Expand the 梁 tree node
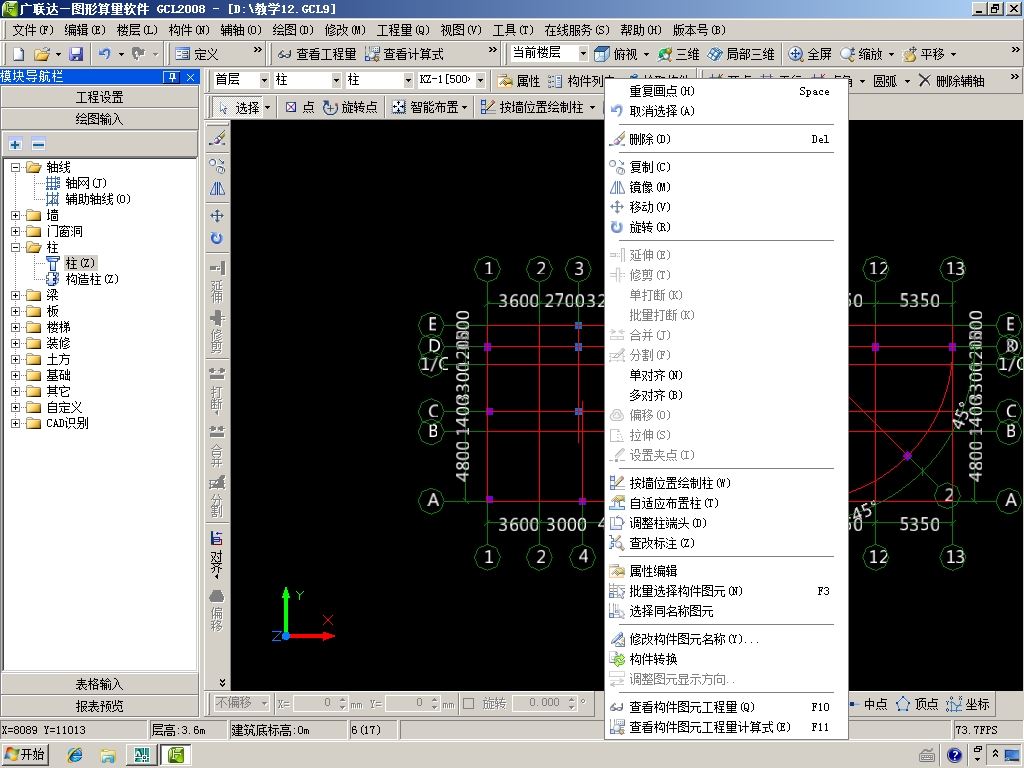1024x768 pixels. pyautogui.click(x=16, y=295)
